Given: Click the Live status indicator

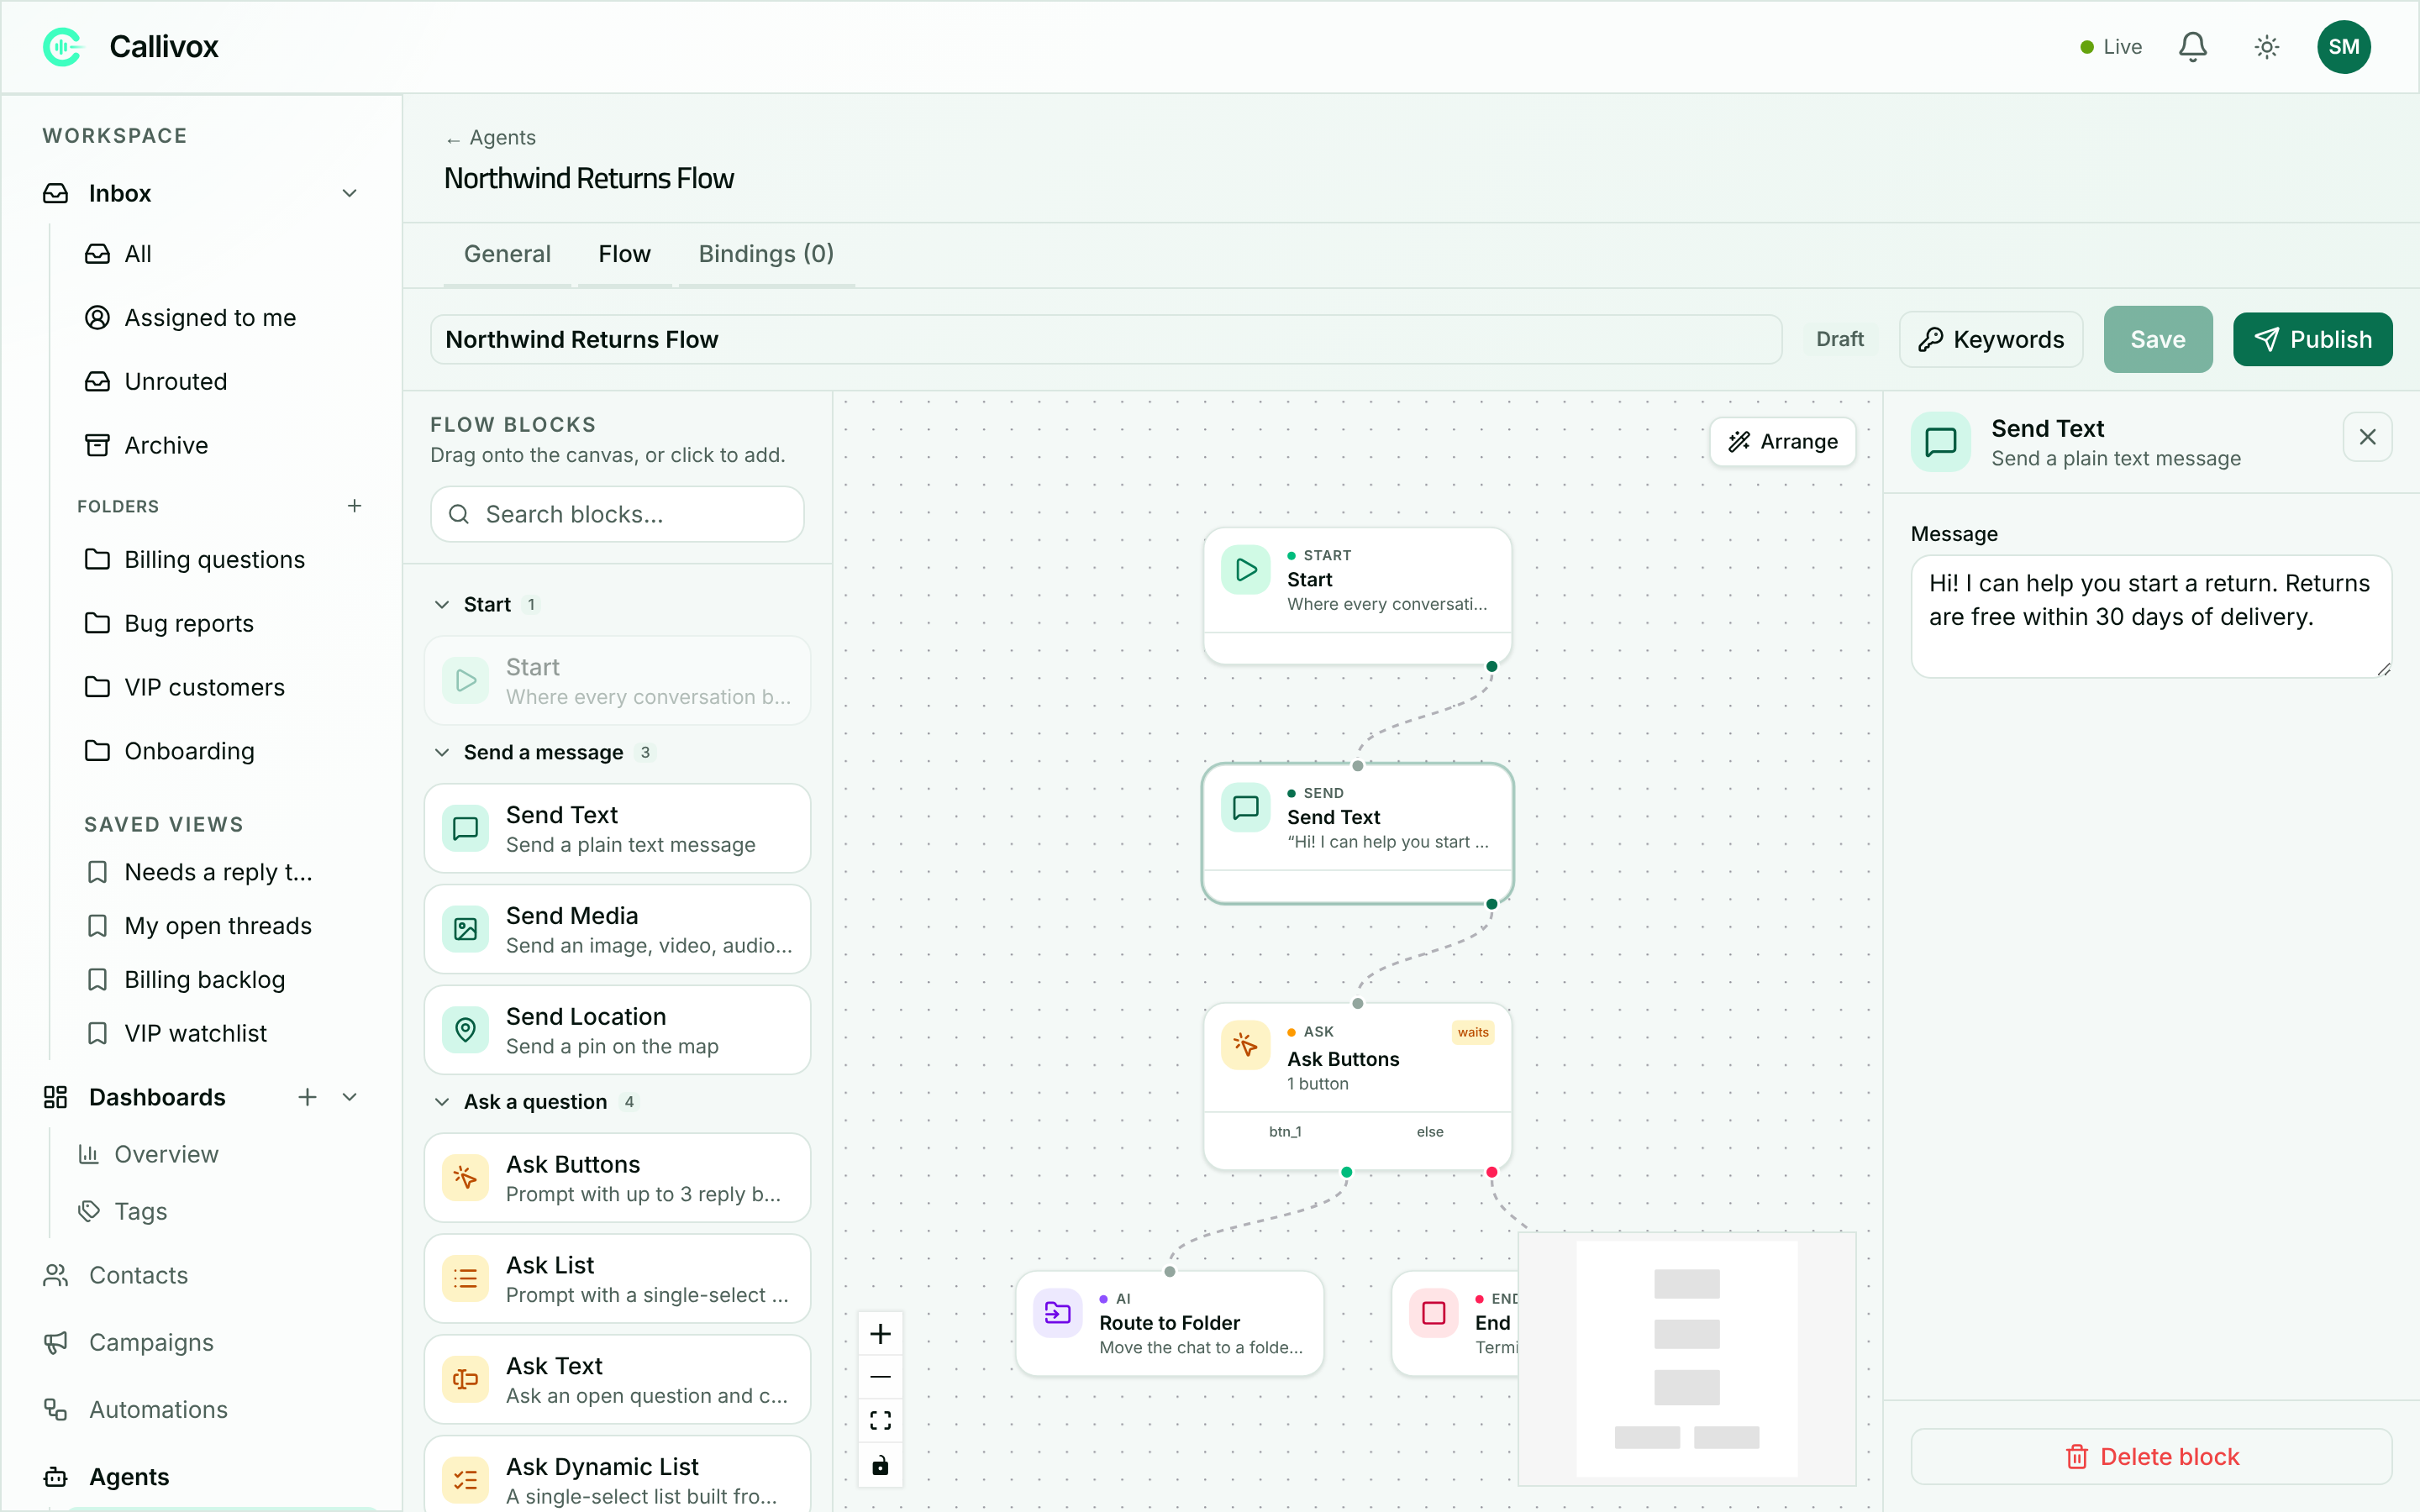Looking at the screenshot, I should [x=2110, y=47].
